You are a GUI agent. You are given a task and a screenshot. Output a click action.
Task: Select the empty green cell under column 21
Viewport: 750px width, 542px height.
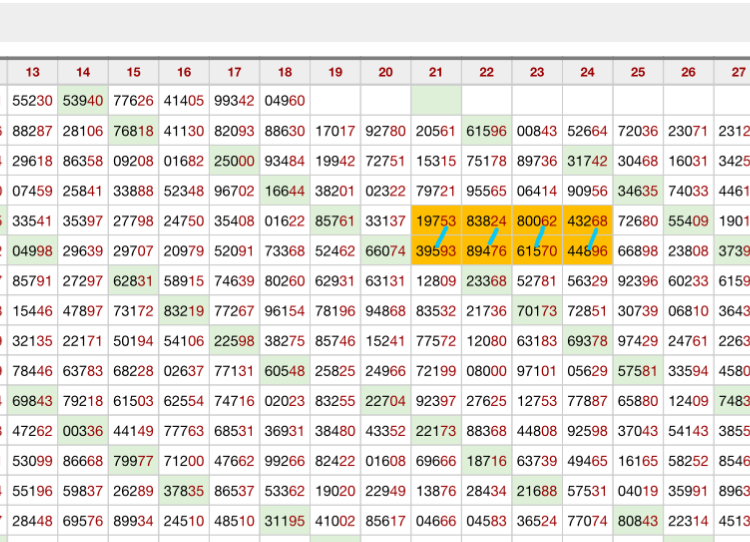point(436,100)
